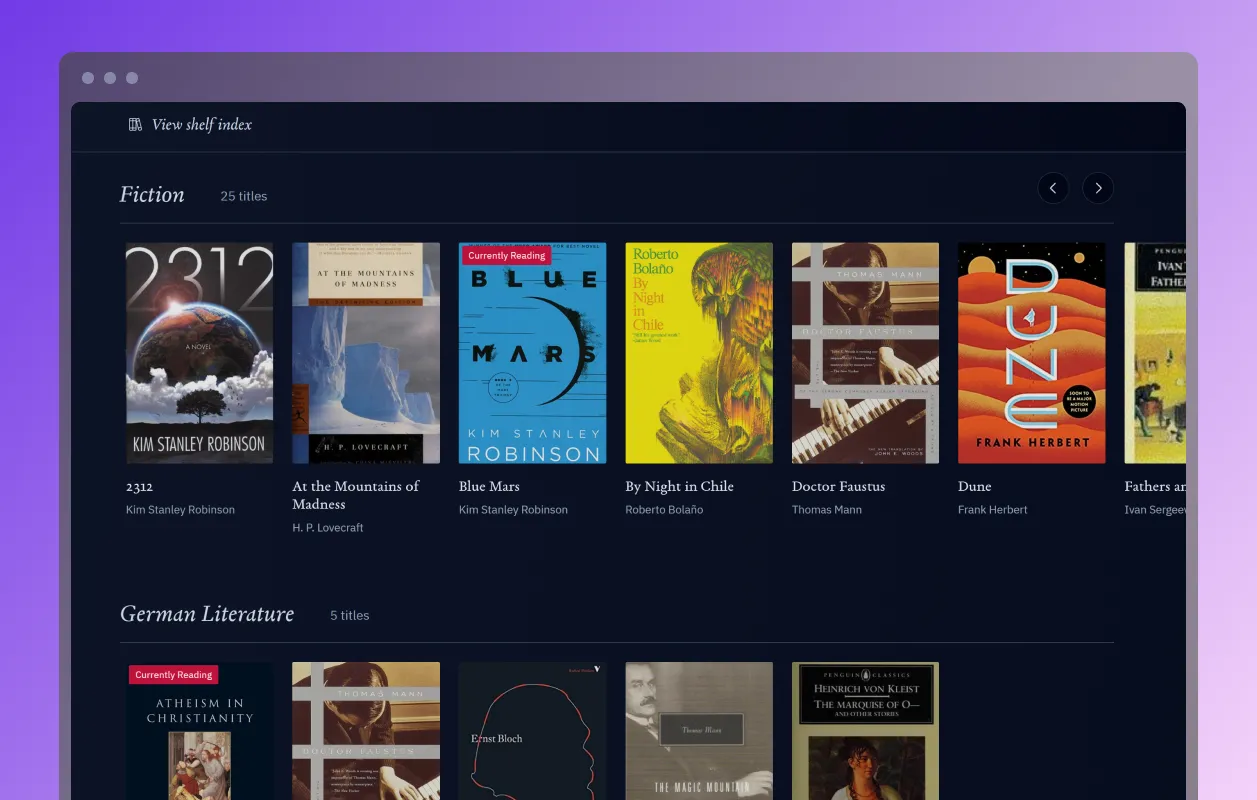Click the By Night in Chile title text
Screen dimensions: 1257x800
tap(679, 486)
